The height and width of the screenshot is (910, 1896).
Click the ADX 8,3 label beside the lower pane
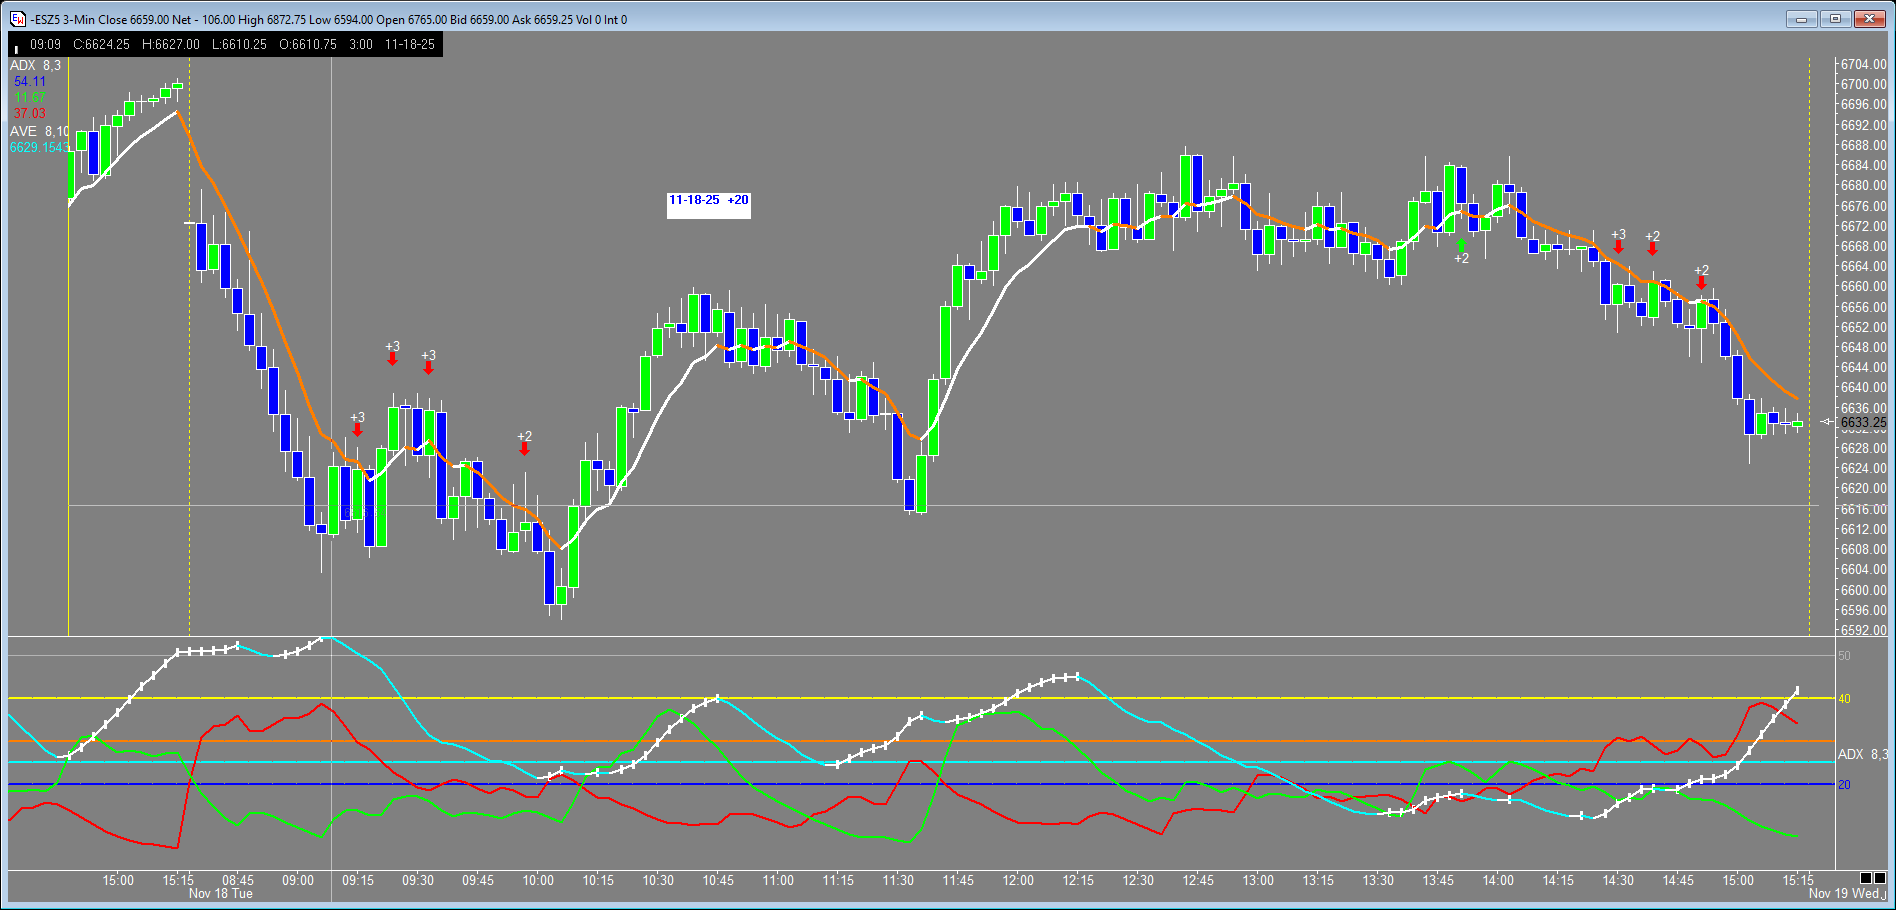1862,754
